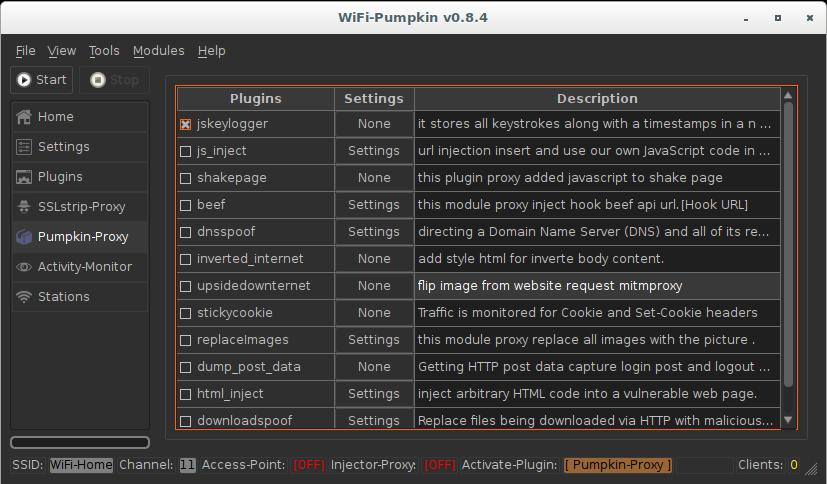Open SSLstrip-Proxy lock icon tab
This screenshot has width=827, height=484.
24,207
